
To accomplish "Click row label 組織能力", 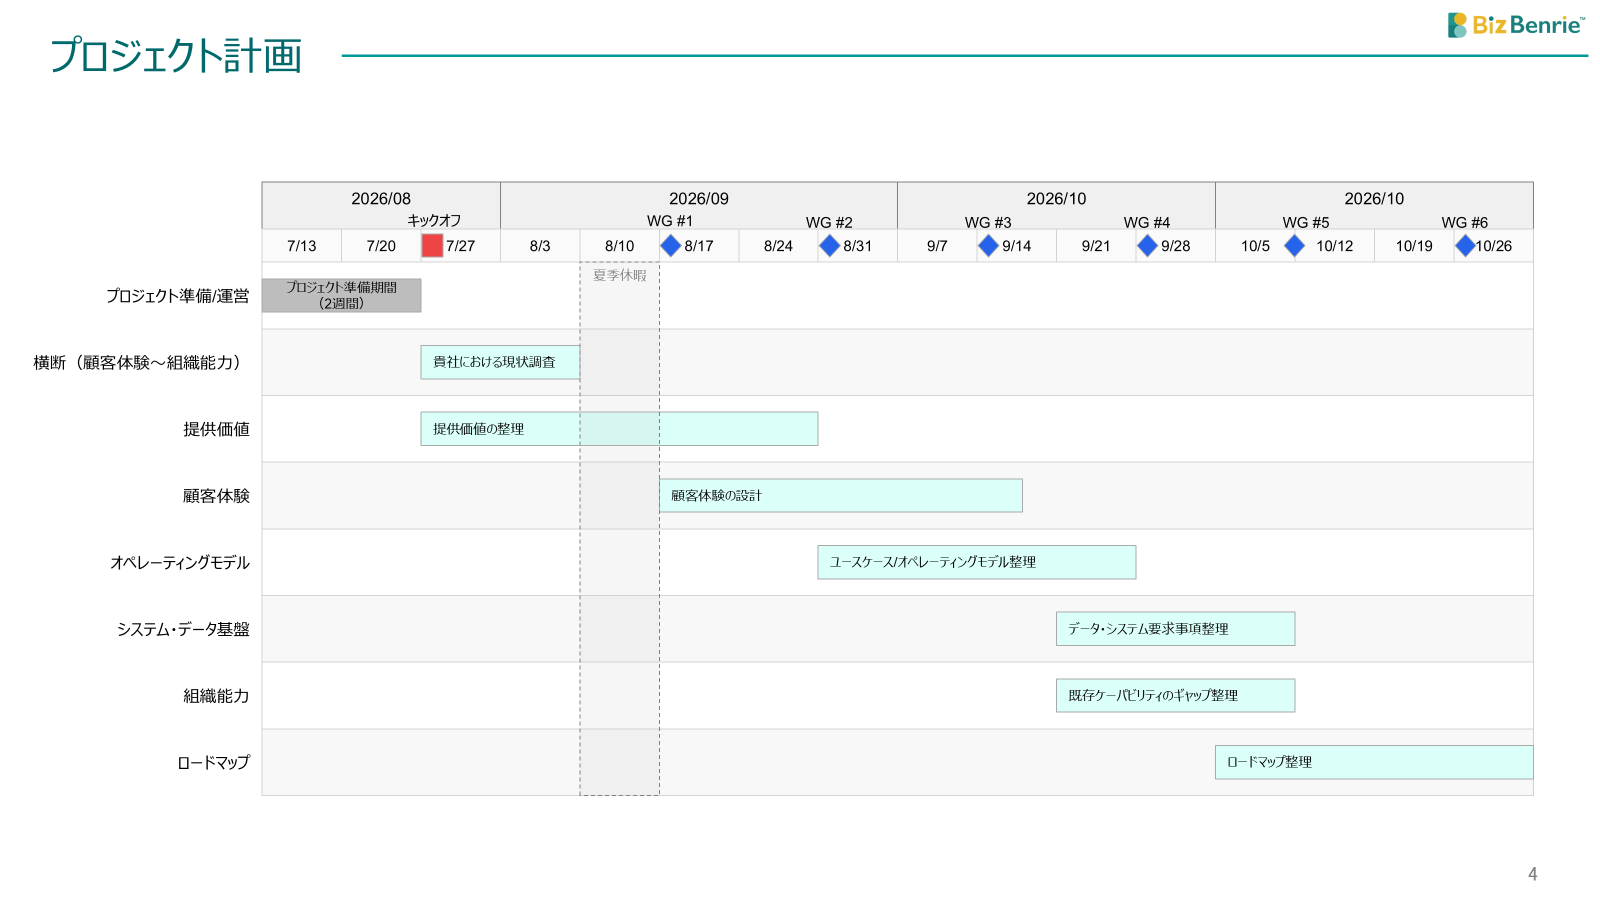I will pos(216,696).
